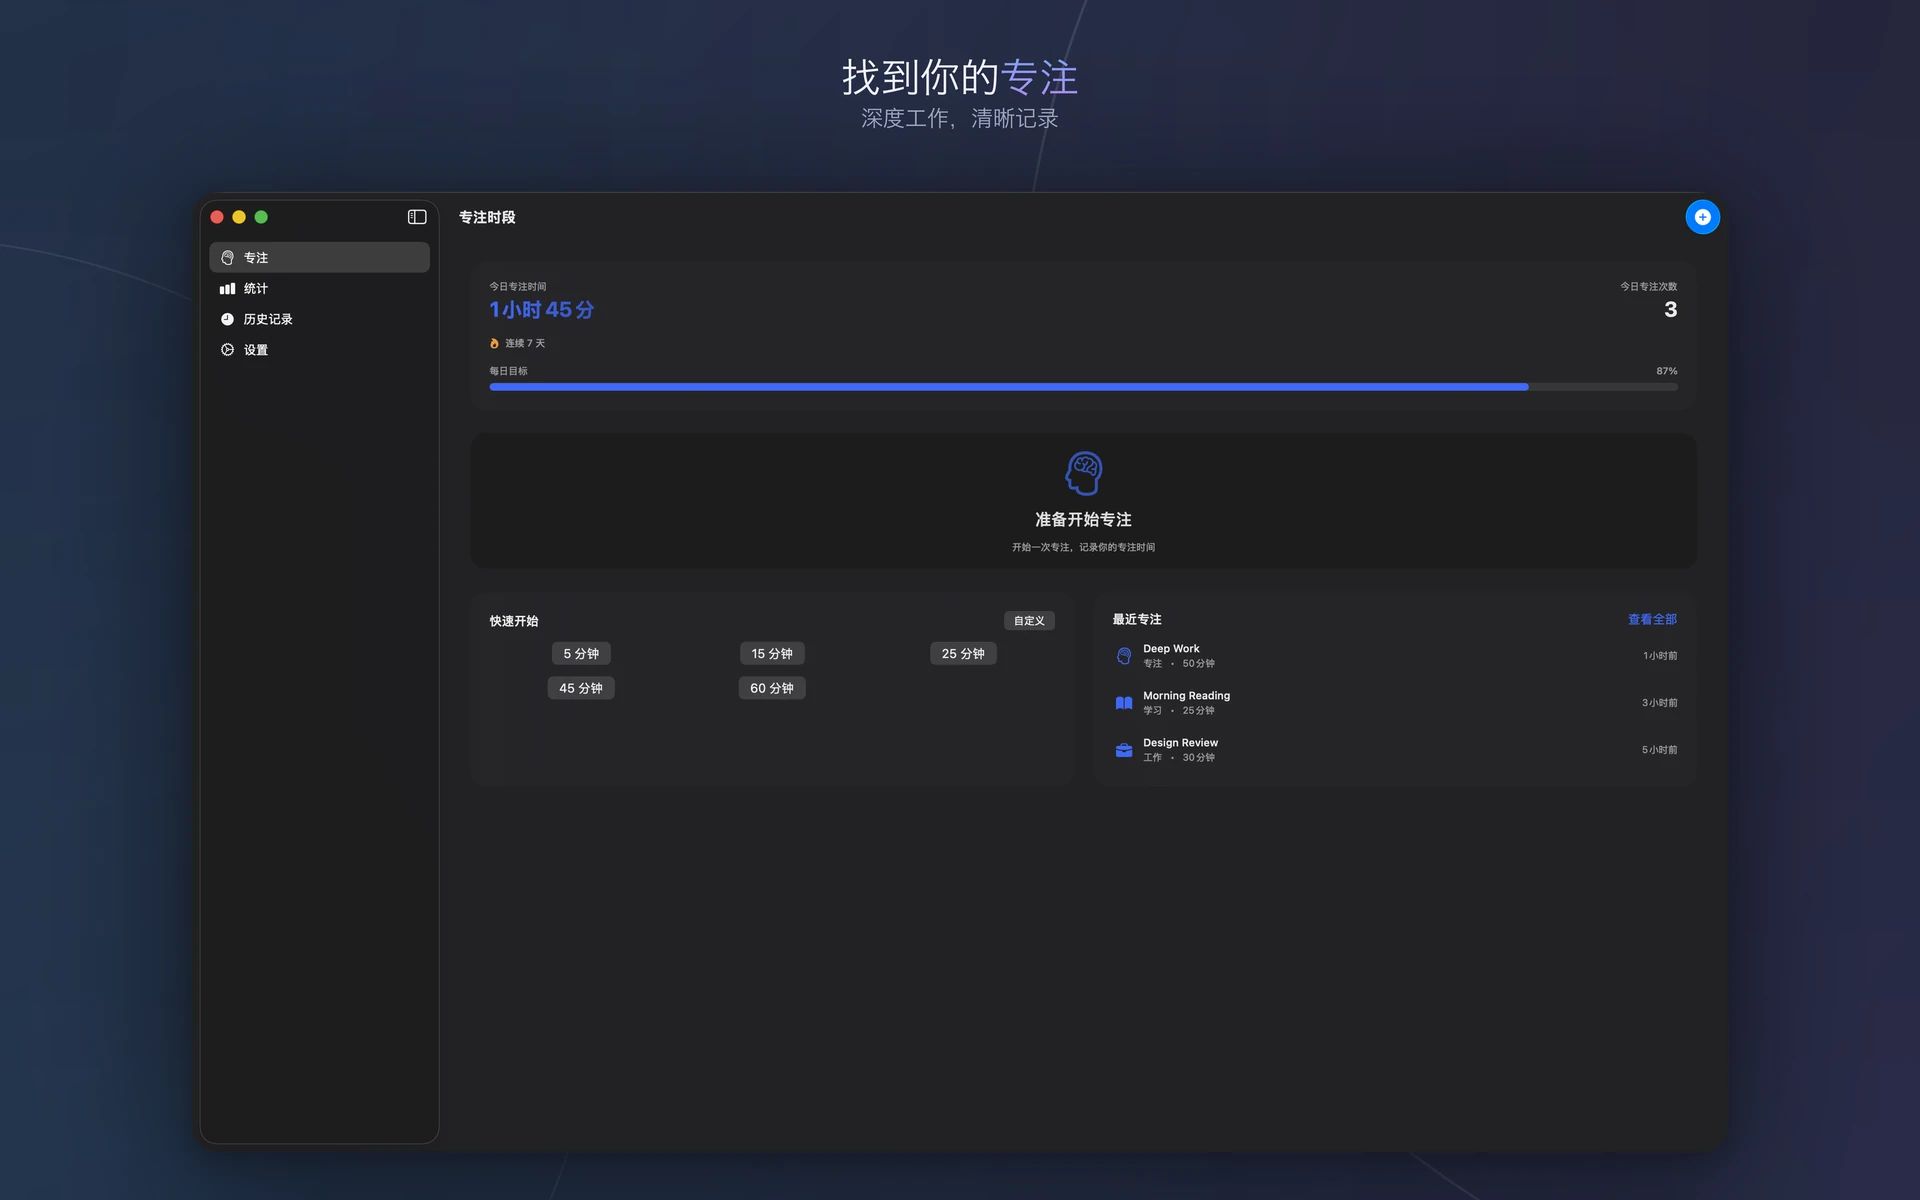Click the 工作 · 30分钟 detail line
The height and width of the screenshot is (1200, 1920).
[1179, 758]
